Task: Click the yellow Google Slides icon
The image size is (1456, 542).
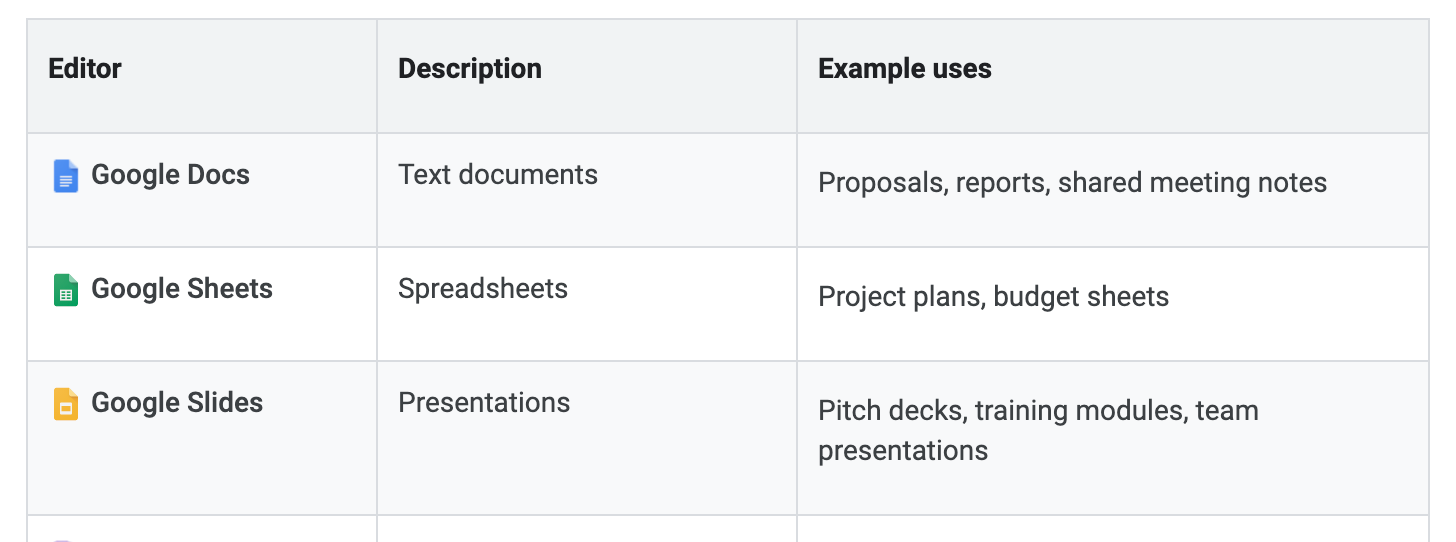Action: pos(65,404)
